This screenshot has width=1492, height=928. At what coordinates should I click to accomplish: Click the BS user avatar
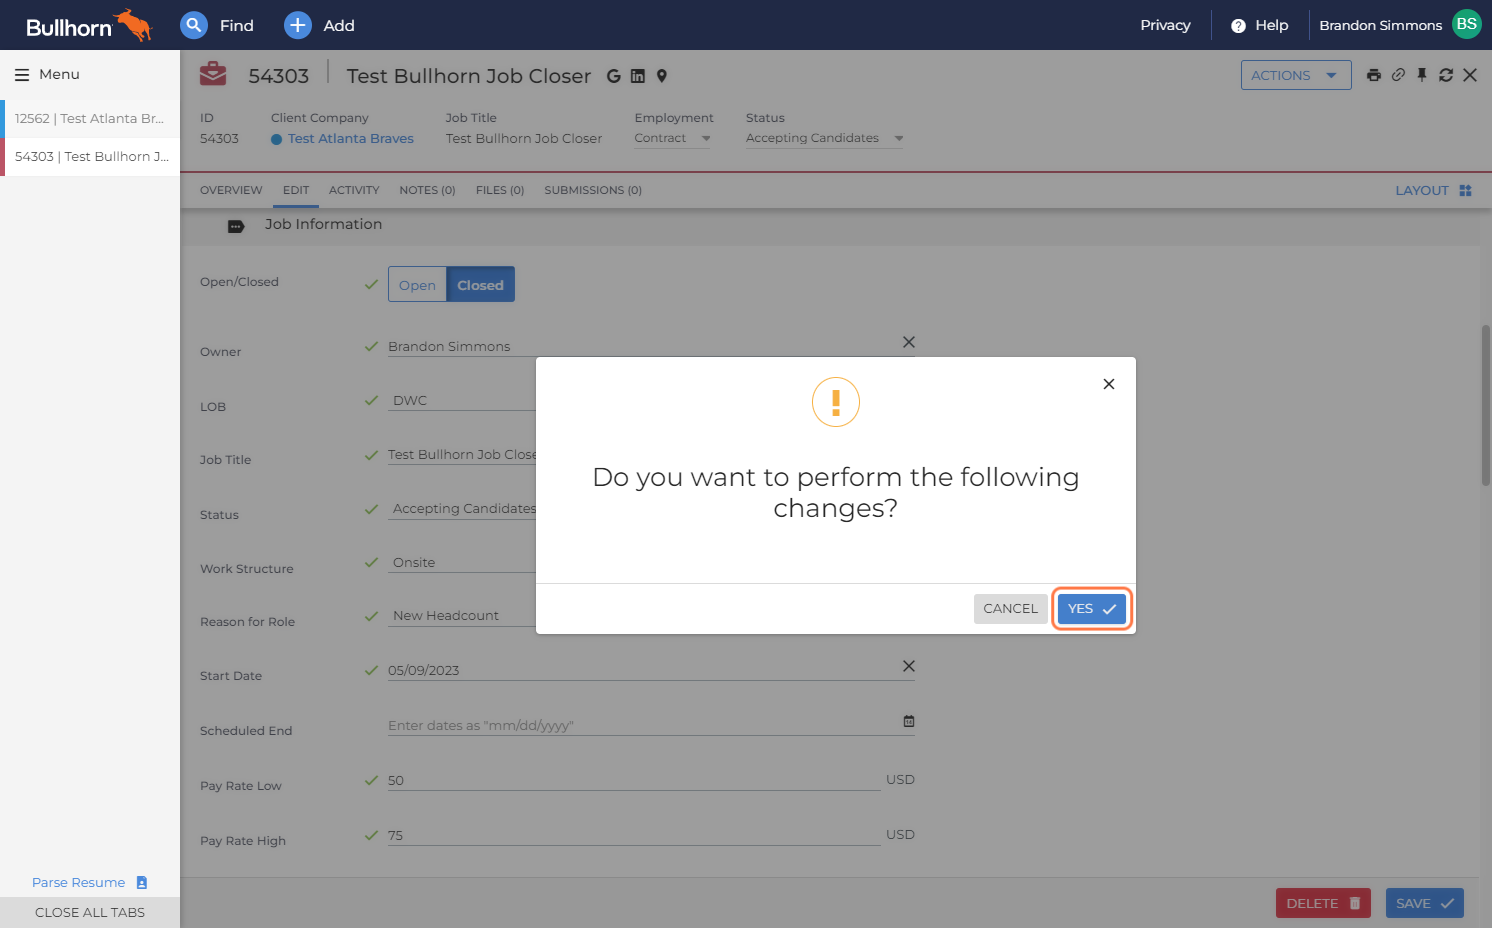[1466, 24]
